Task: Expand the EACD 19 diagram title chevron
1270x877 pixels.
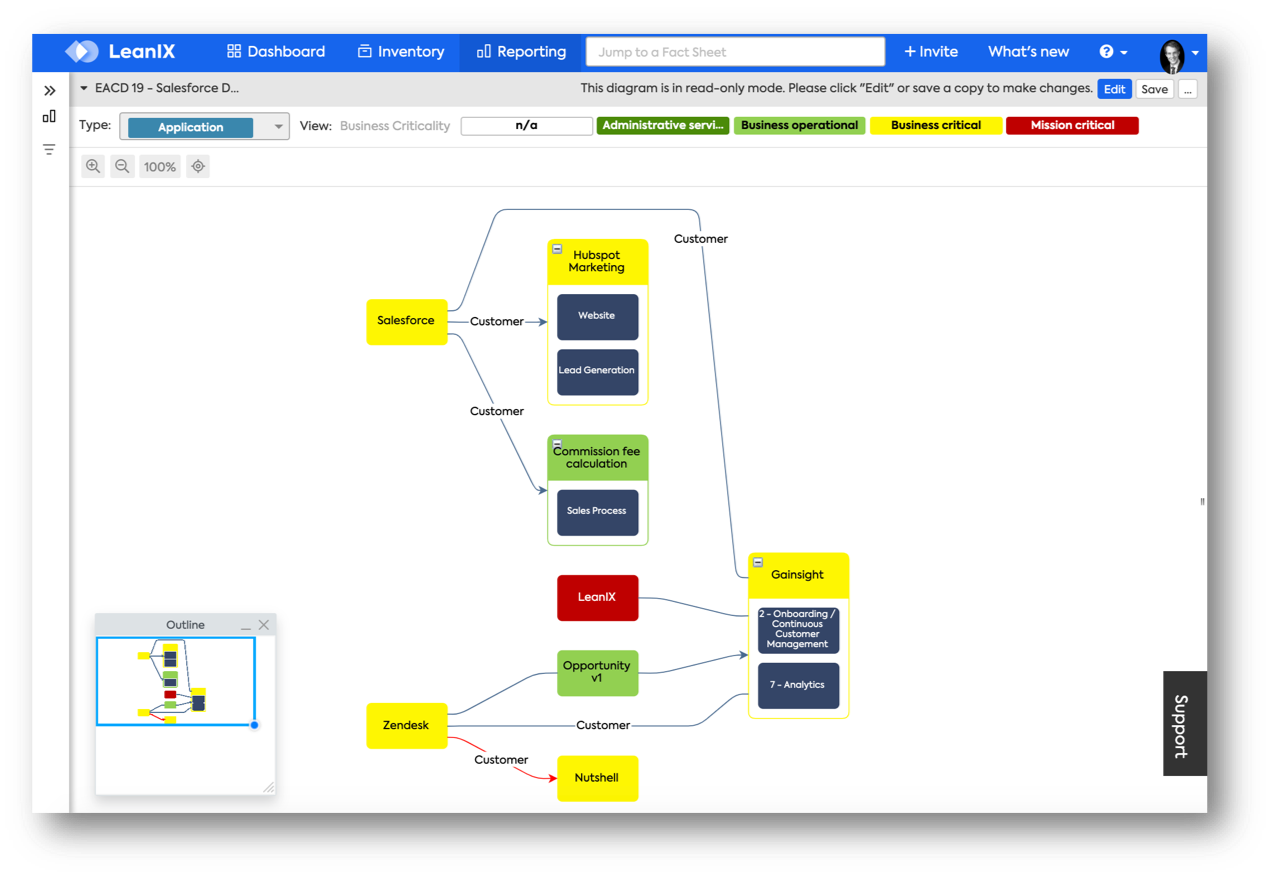Action: [x=82, y=88]
